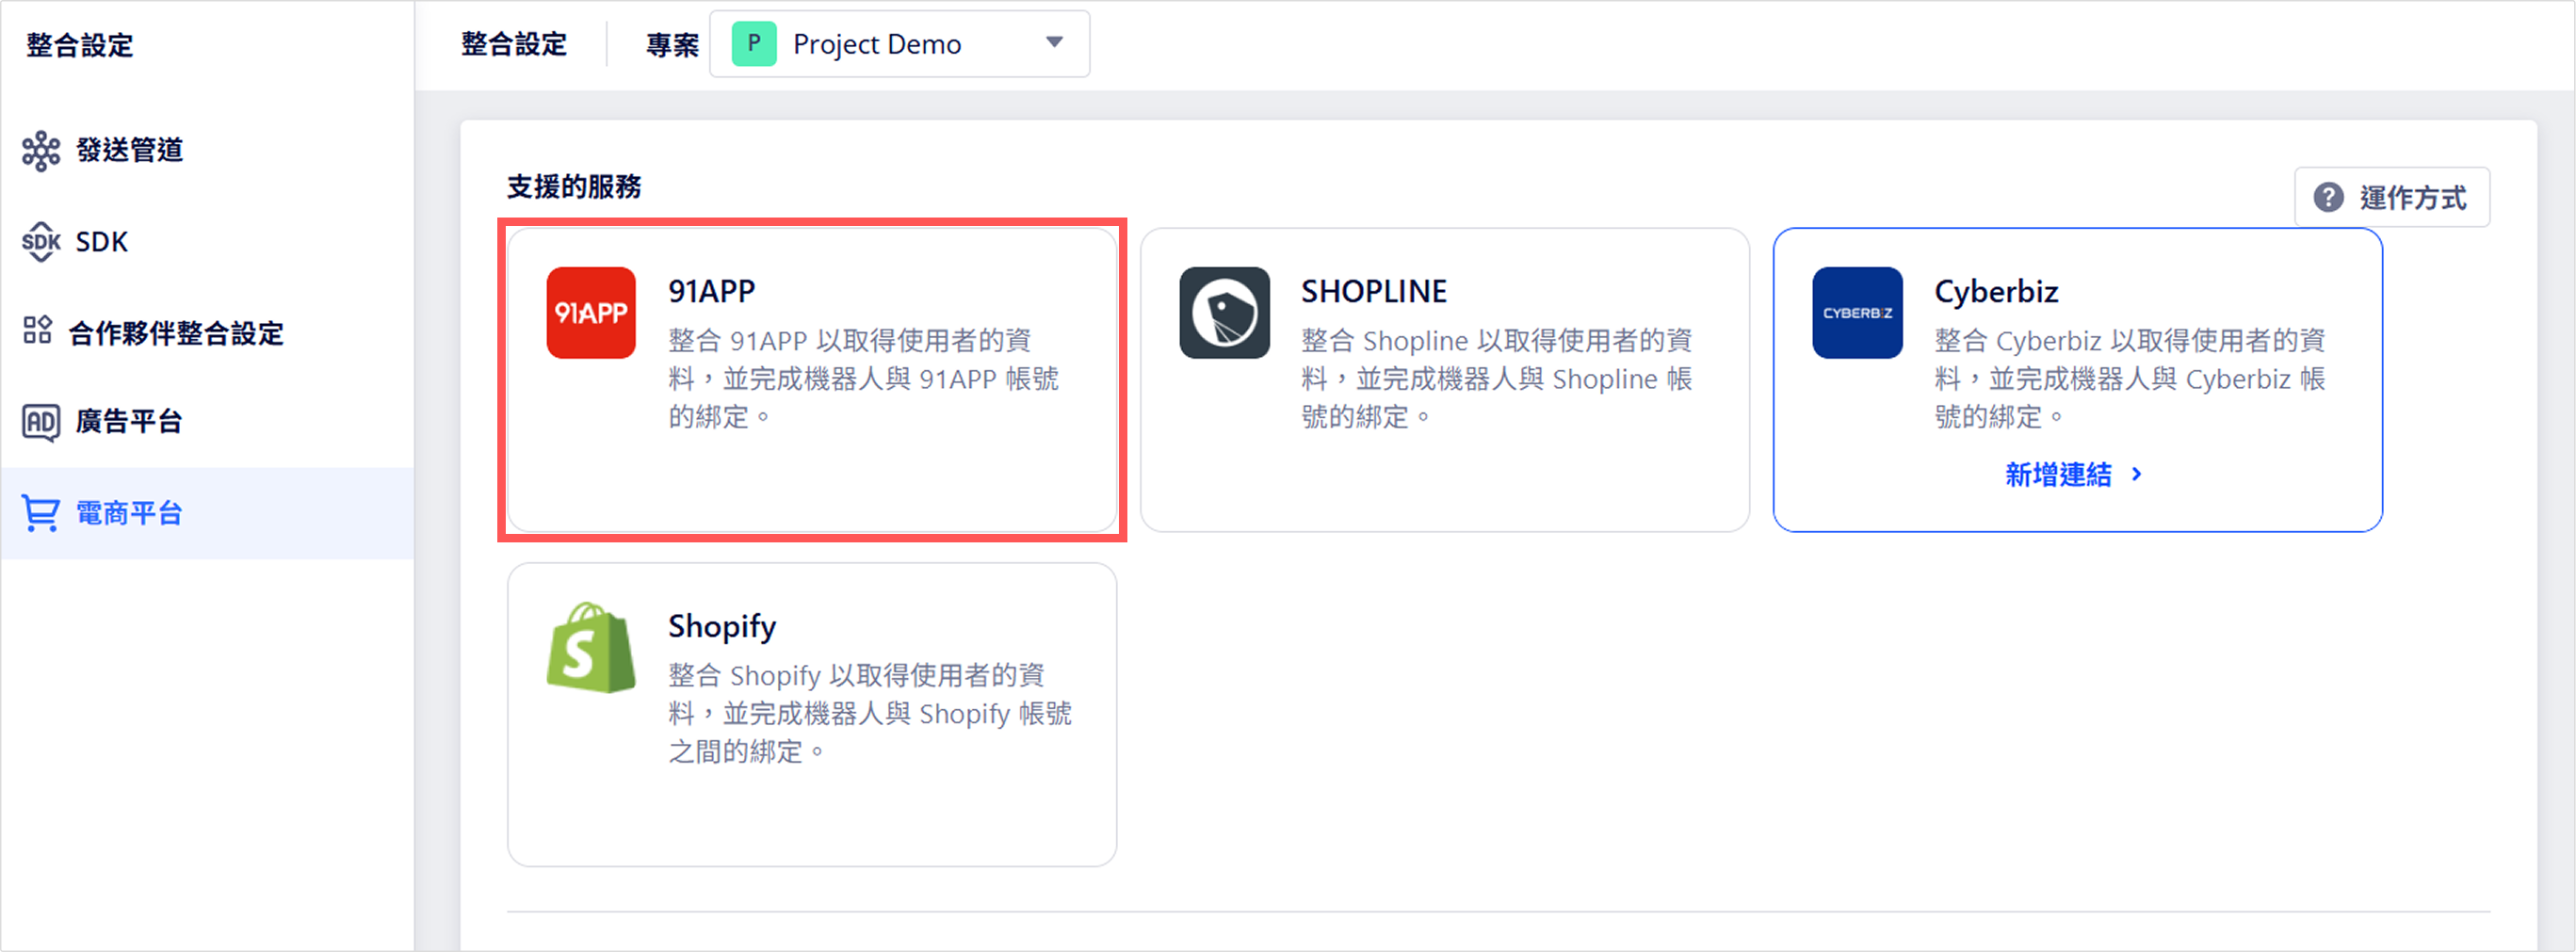2576x952 pixels.
Task: Go to 合作夥伴整合設定 section
Action: click(x=207, y=332)
